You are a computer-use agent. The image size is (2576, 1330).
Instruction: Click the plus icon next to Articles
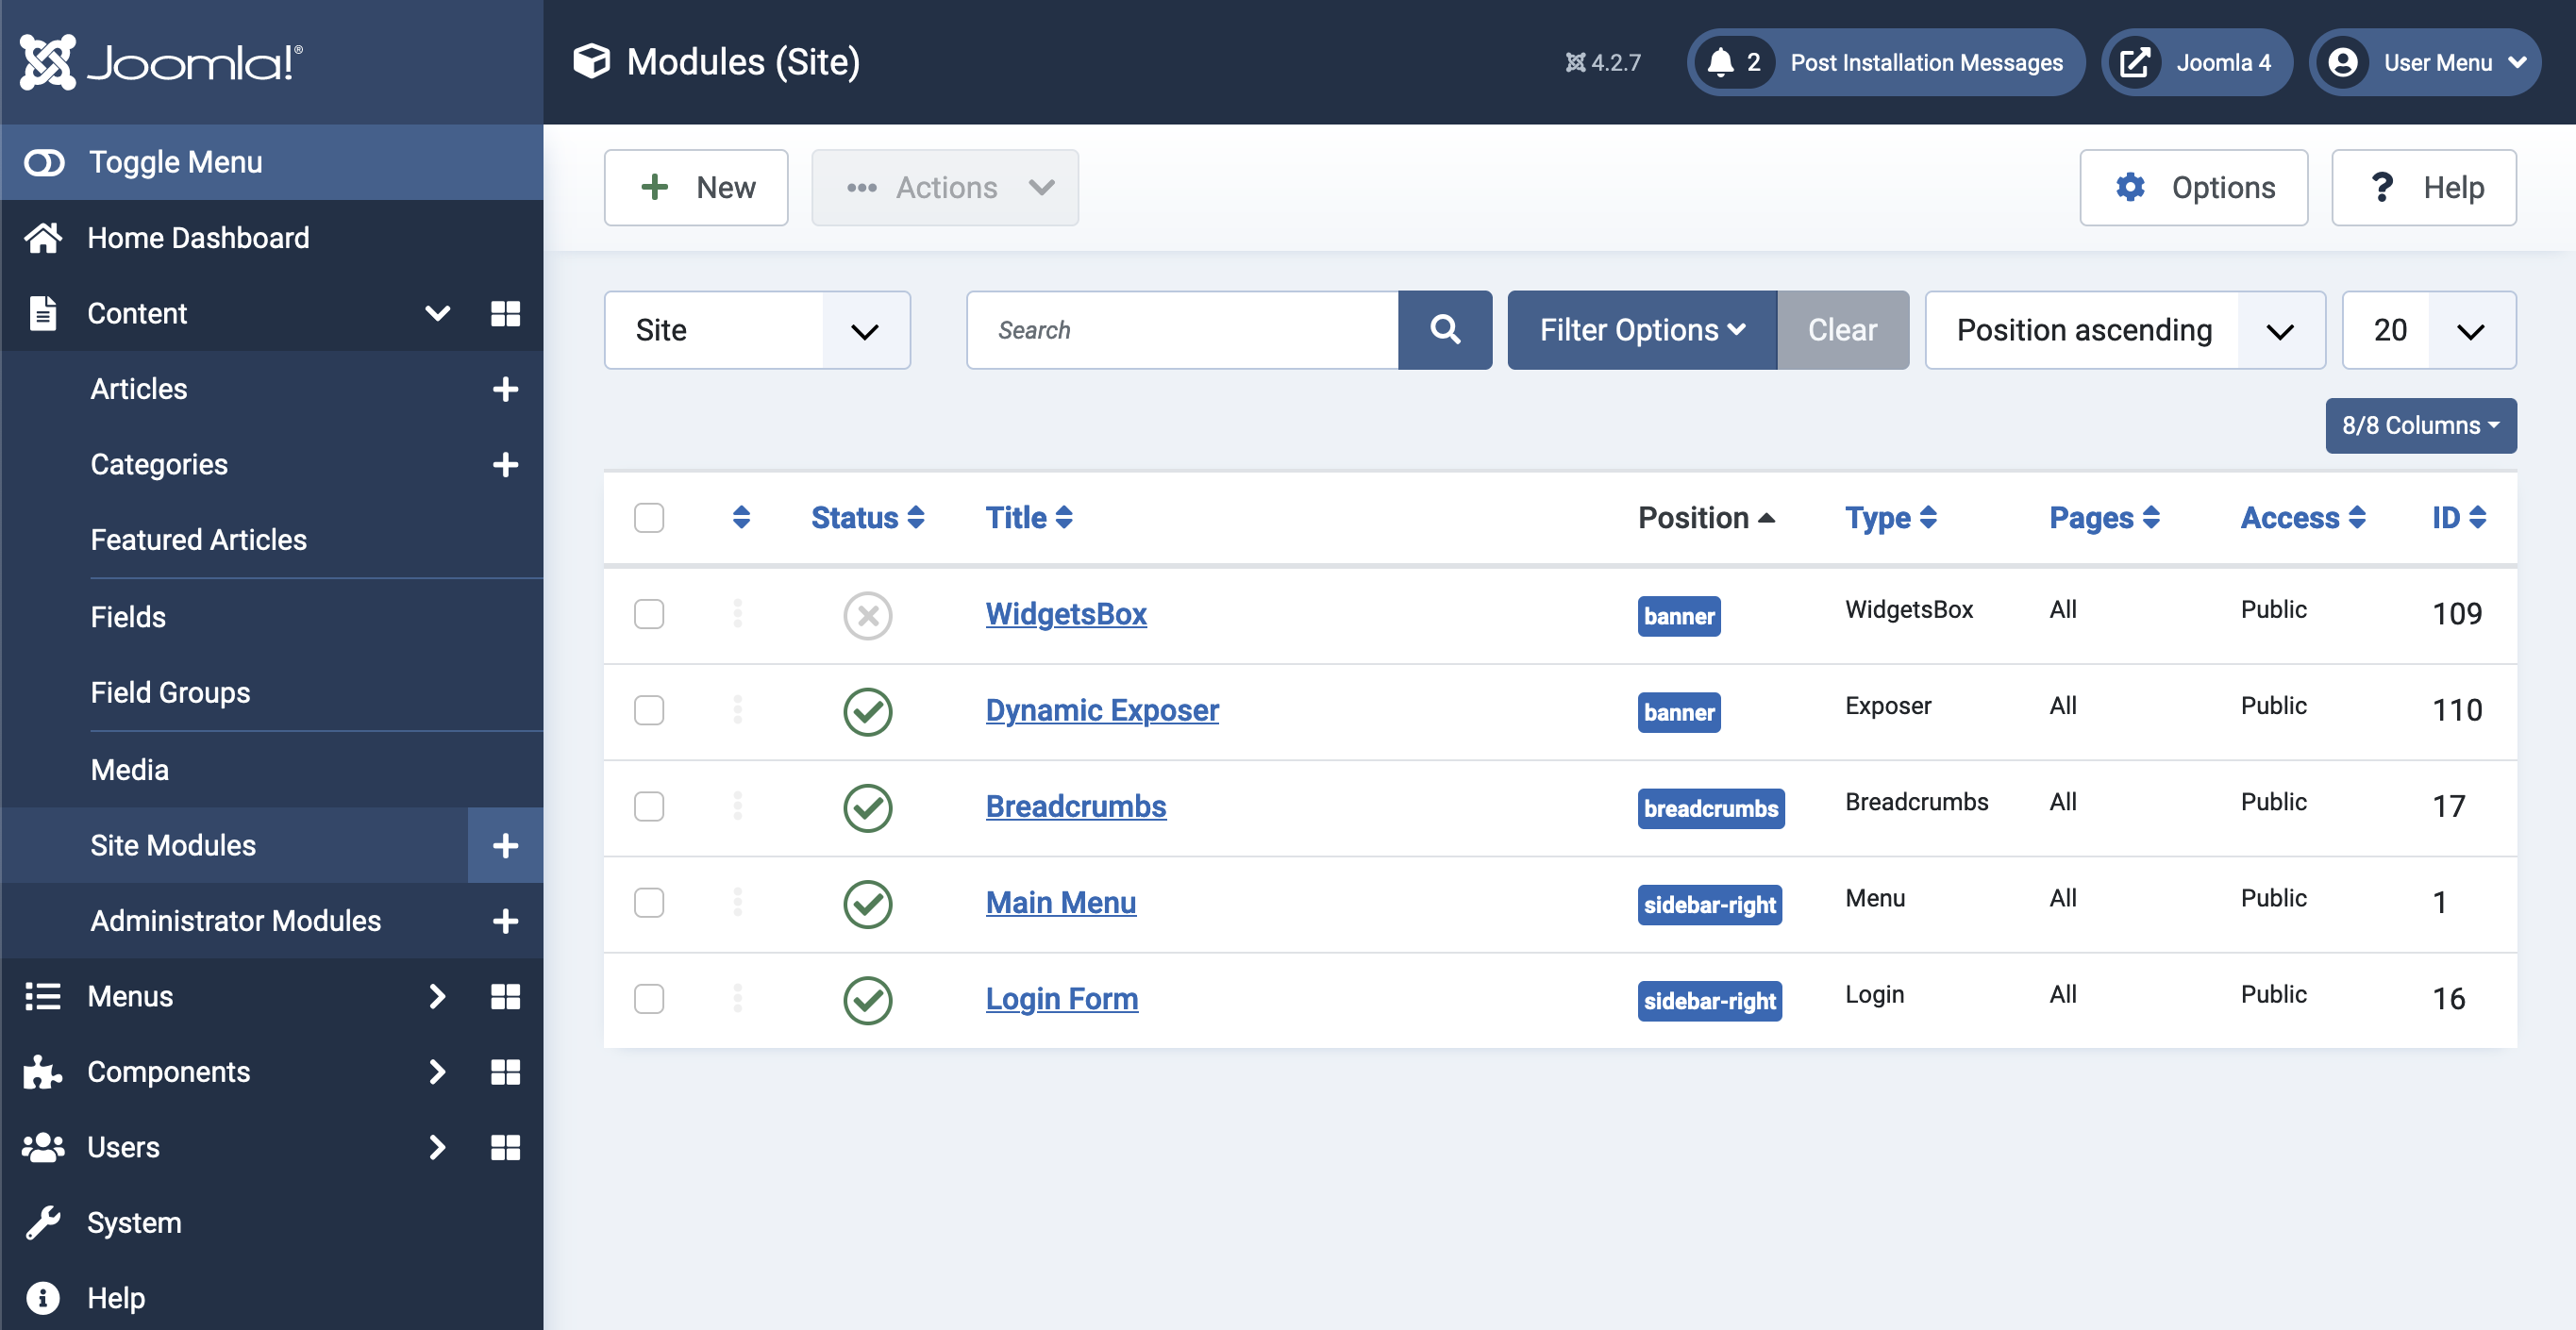506,389
